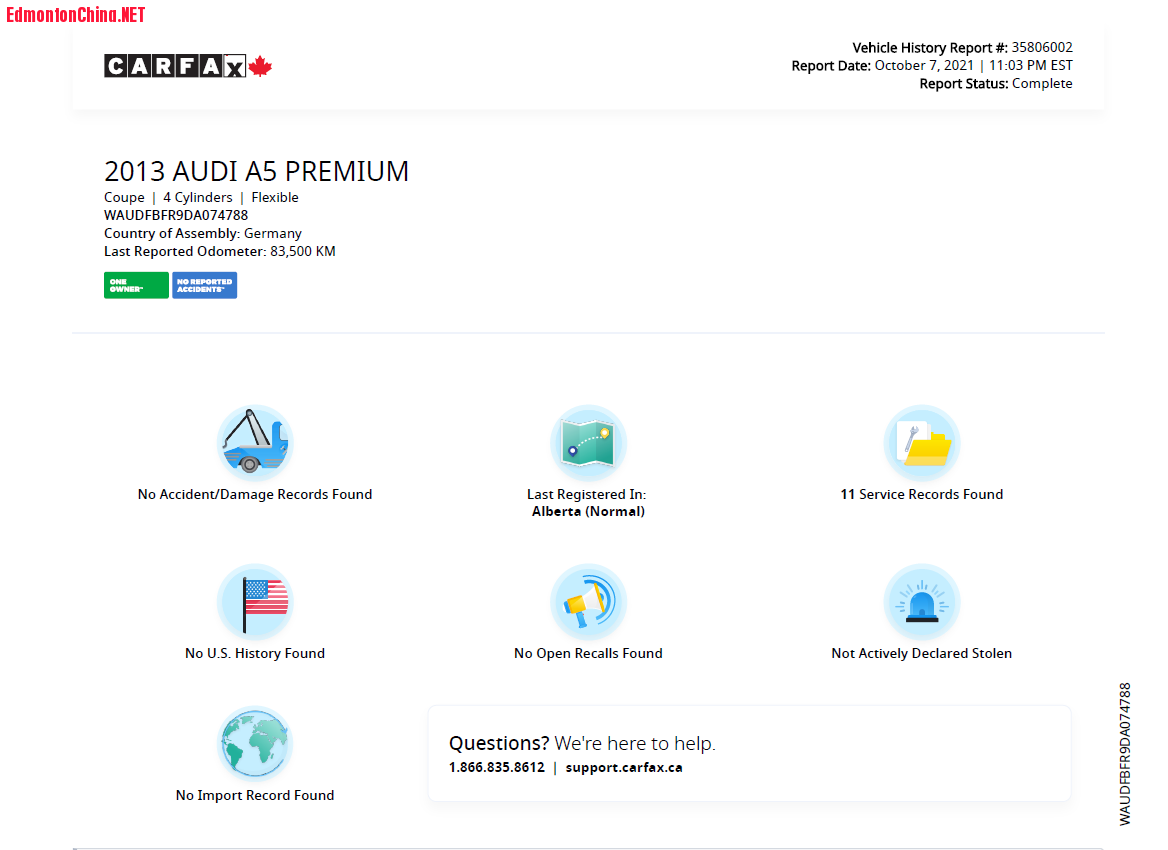Click the blue siren stolen icon
1168x850 pixels.
pos(921,601)
